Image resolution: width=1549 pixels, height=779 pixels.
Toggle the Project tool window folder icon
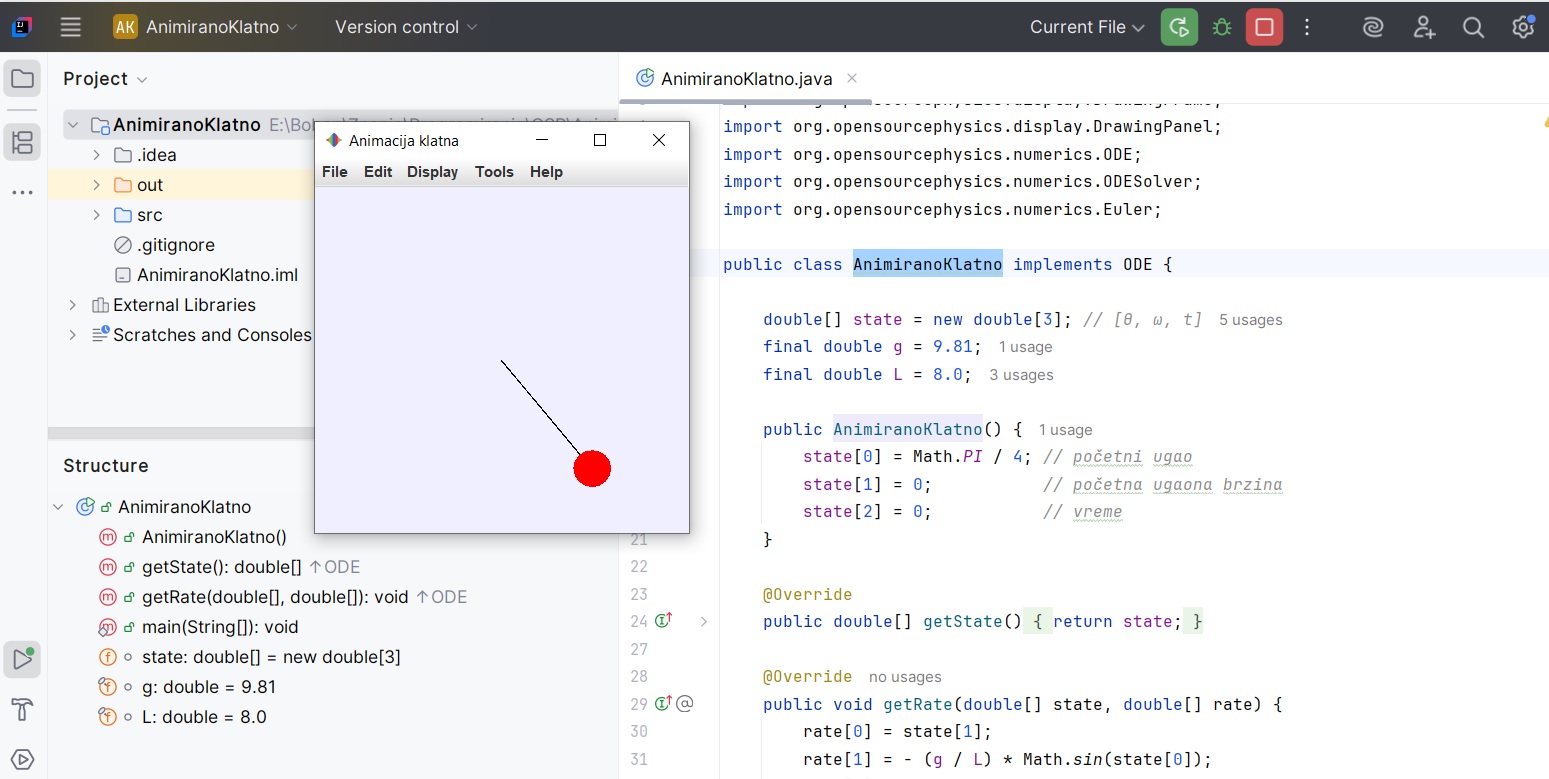tap(22, 79)
